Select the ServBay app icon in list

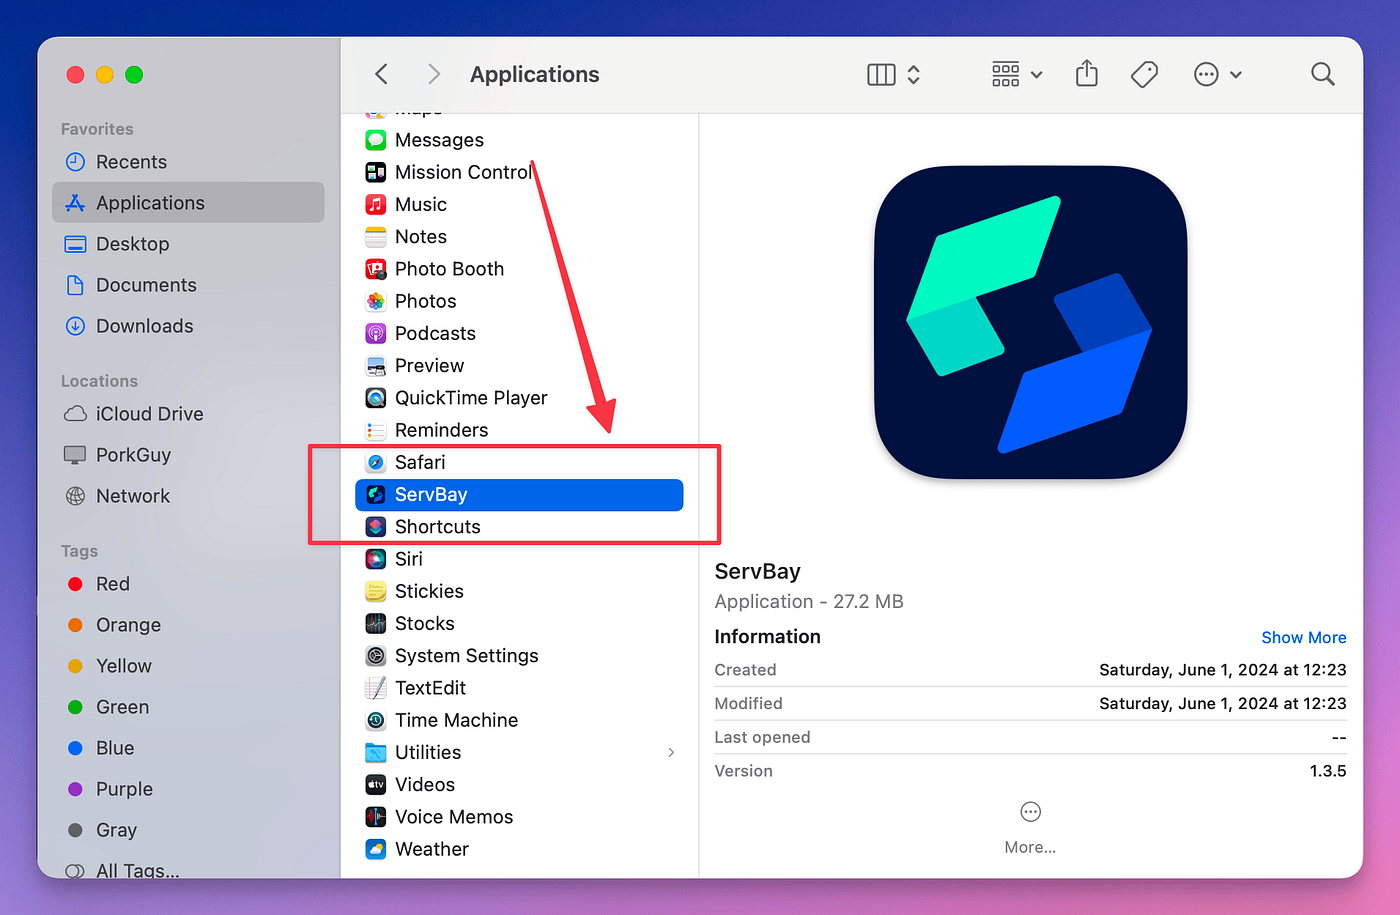pos(376,494)
